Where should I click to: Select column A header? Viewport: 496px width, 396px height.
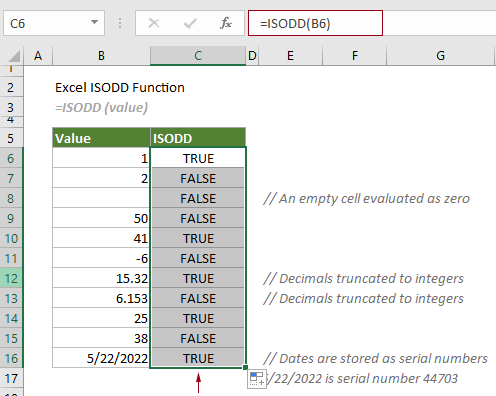38,56
